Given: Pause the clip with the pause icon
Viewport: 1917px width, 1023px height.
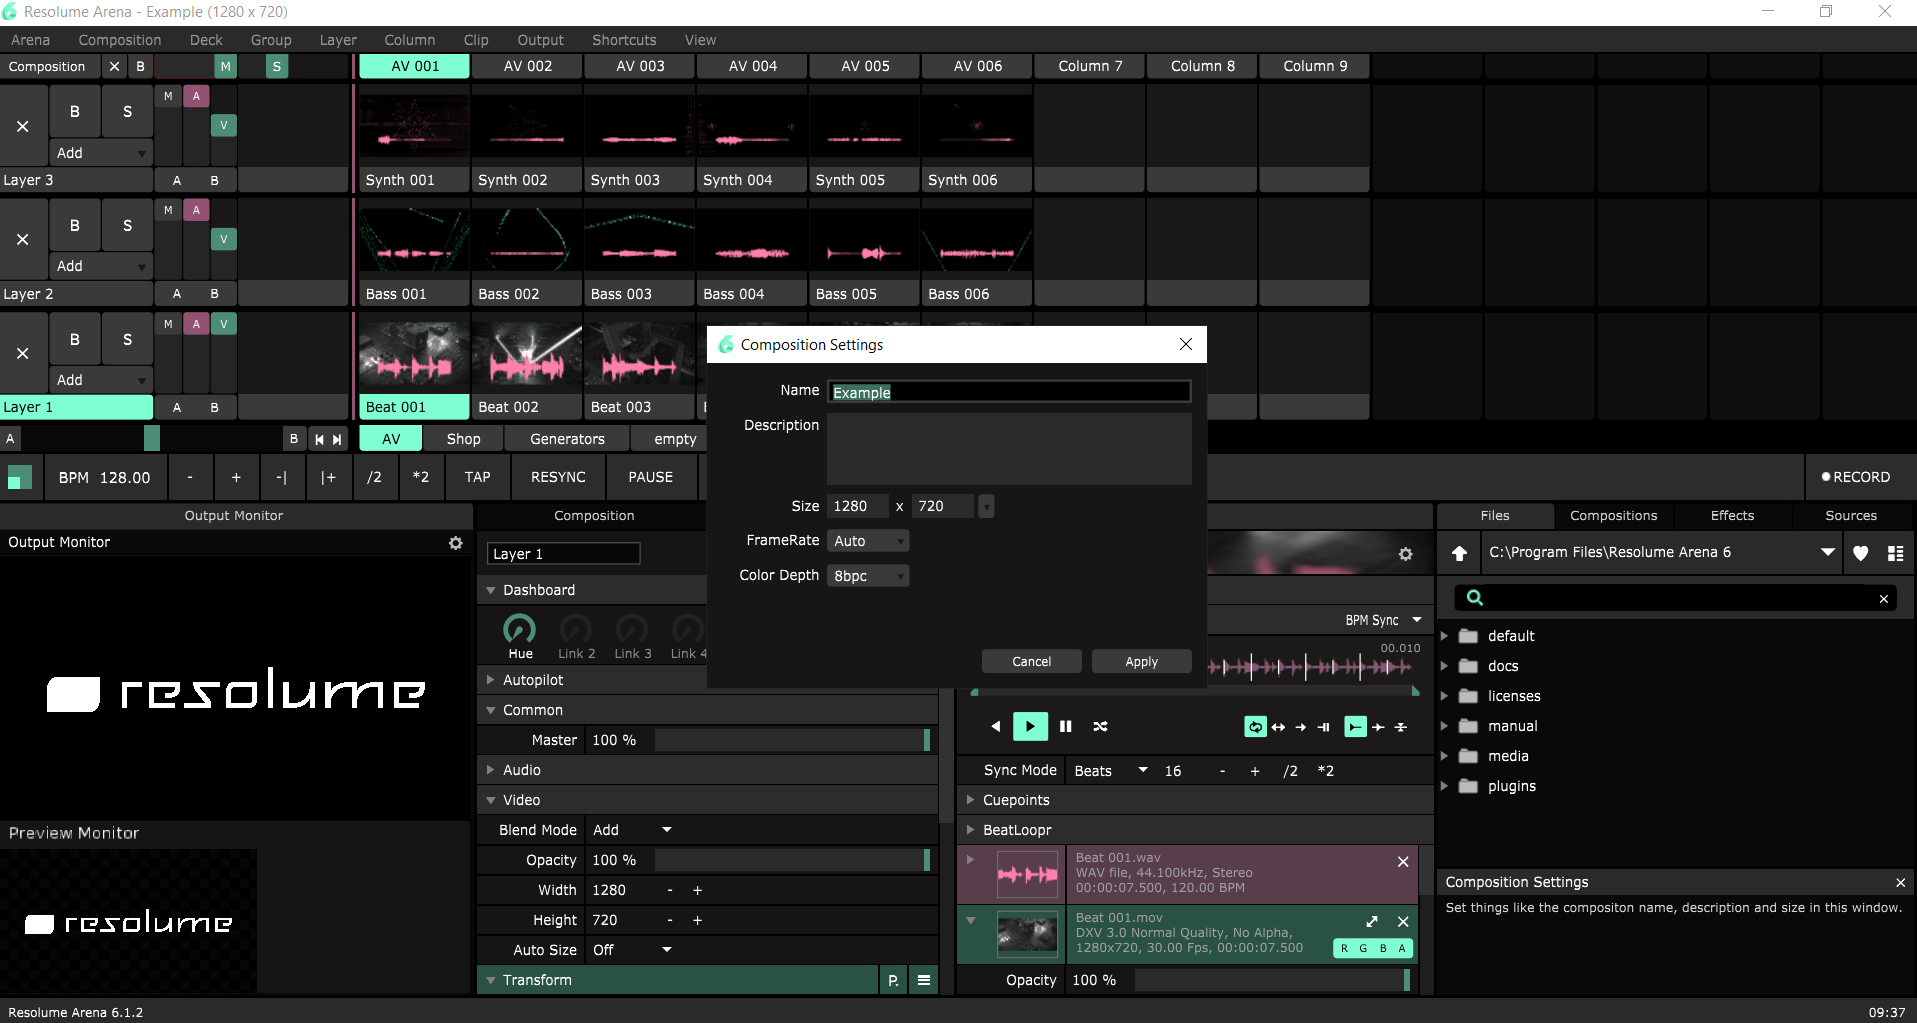Looking at the screenshot, I should (1066, 727).
